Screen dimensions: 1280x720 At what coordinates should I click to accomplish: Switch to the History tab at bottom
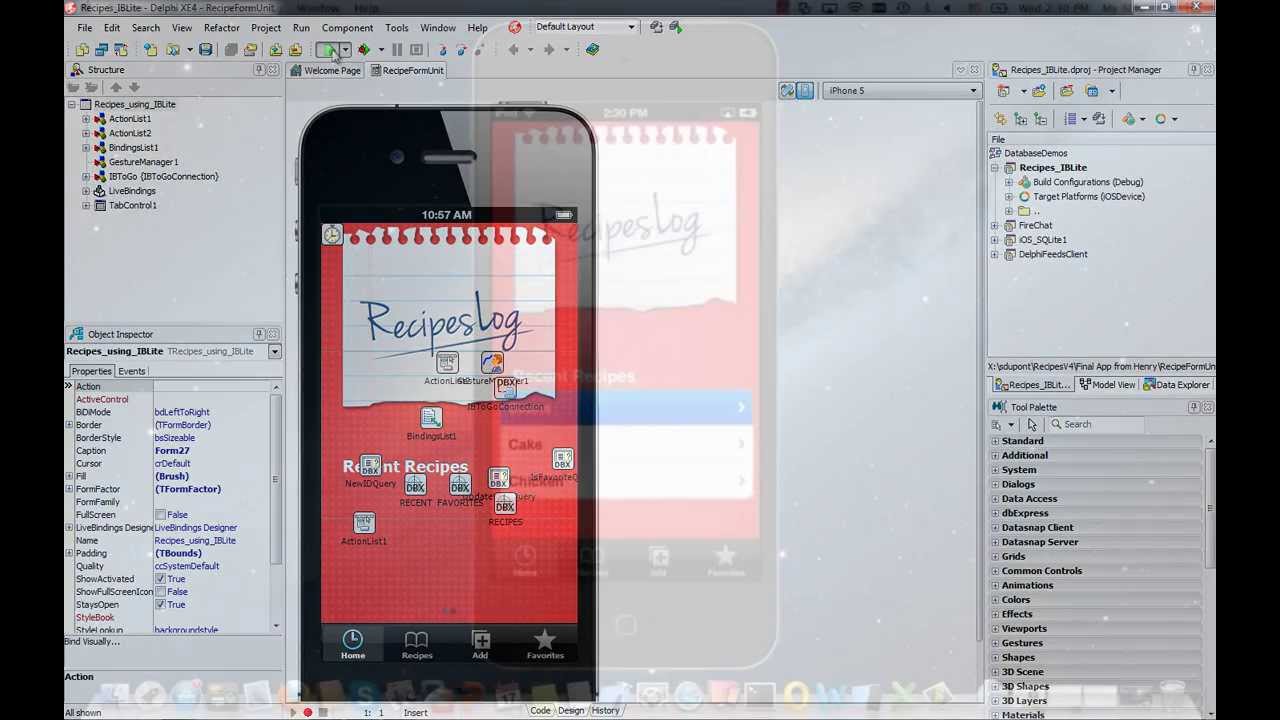[605, 711]
